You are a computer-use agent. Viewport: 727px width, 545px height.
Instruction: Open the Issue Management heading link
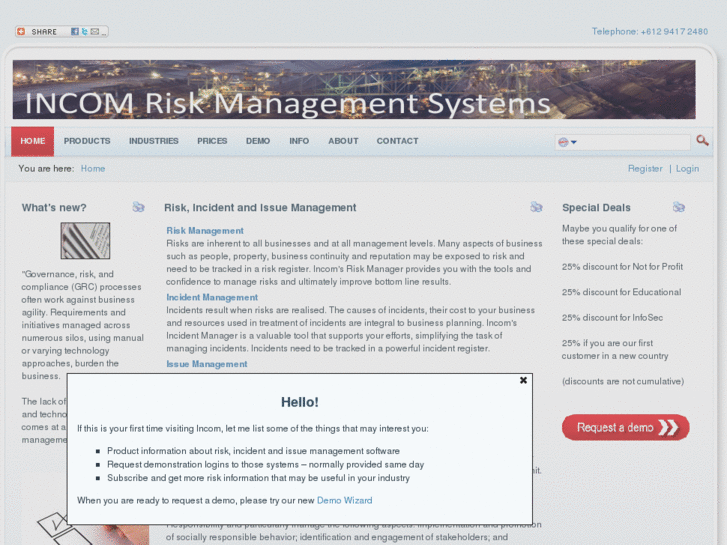(207, 364)
